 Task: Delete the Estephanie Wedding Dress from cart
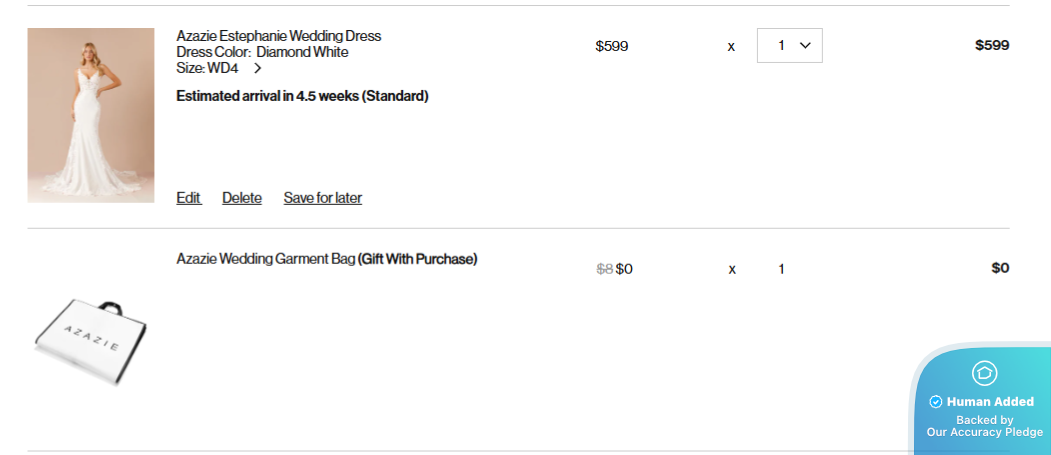coord(242,198)
